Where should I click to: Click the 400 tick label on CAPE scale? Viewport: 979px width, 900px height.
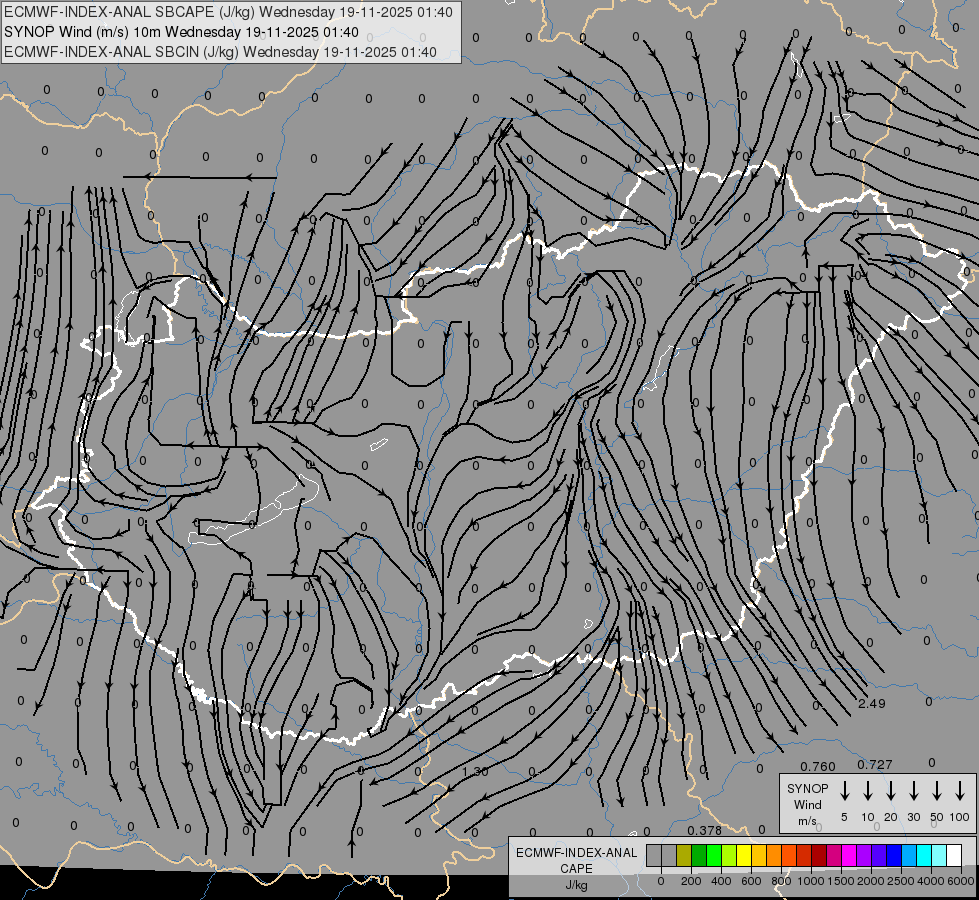pyautogui.click(x=721, y=881)
